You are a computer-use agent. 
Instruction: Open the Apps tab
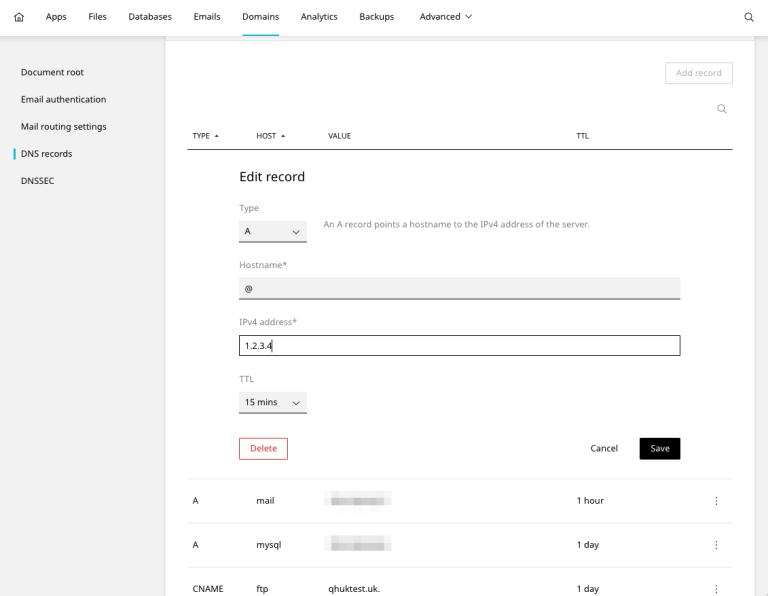[56, 17]
